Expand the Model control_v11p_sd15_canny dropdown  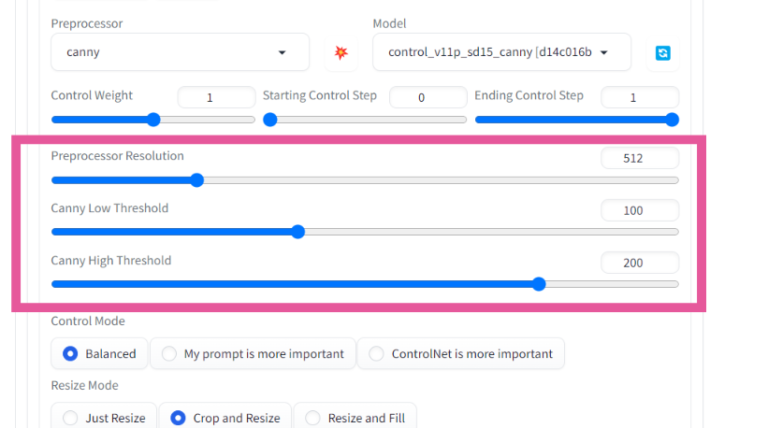tap(501, 52)
